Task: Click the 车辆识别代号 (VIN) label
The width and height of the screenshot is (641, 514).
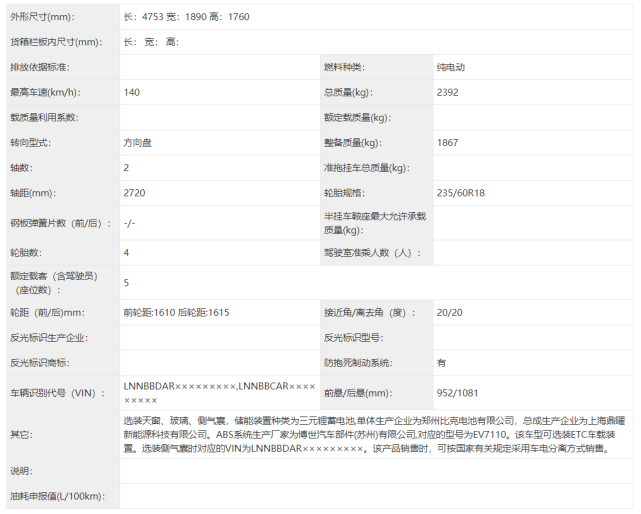Action: pos(58,393)
